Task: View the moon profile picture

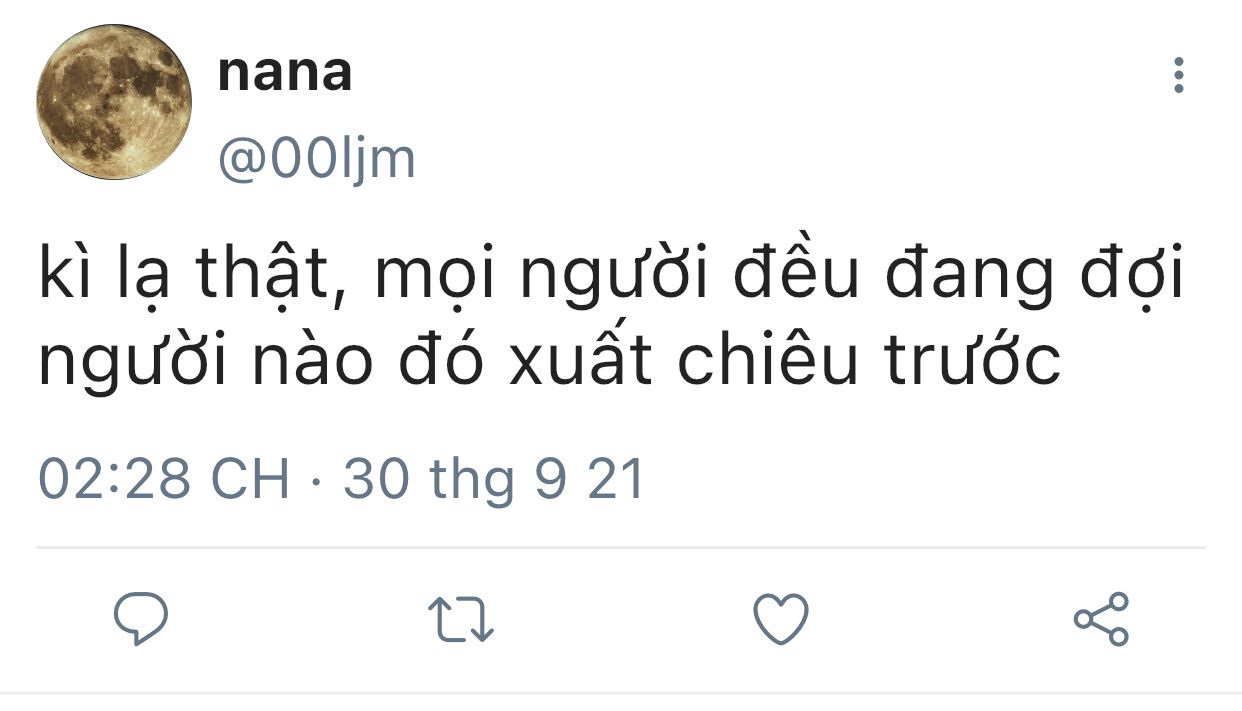Action: click(x=113, y=103)
